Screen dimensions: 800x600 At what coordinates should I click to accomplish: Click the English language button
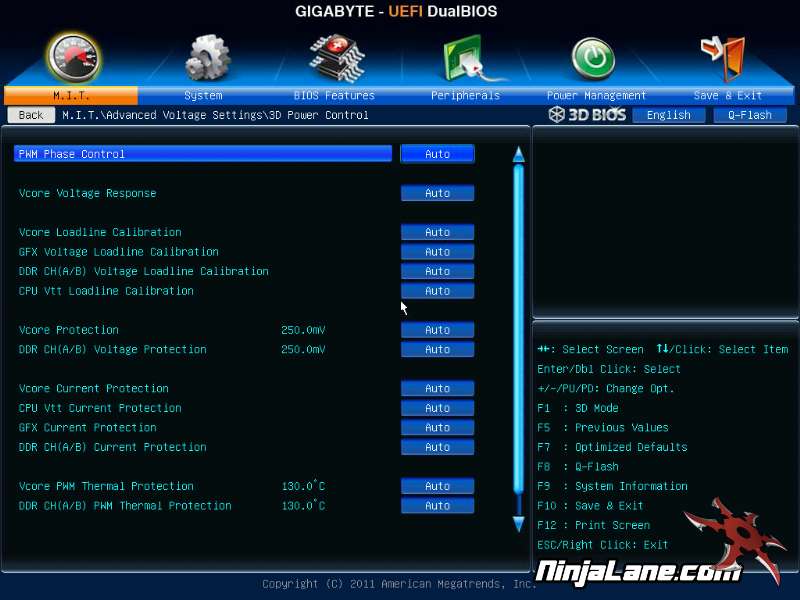coord(668,115)
